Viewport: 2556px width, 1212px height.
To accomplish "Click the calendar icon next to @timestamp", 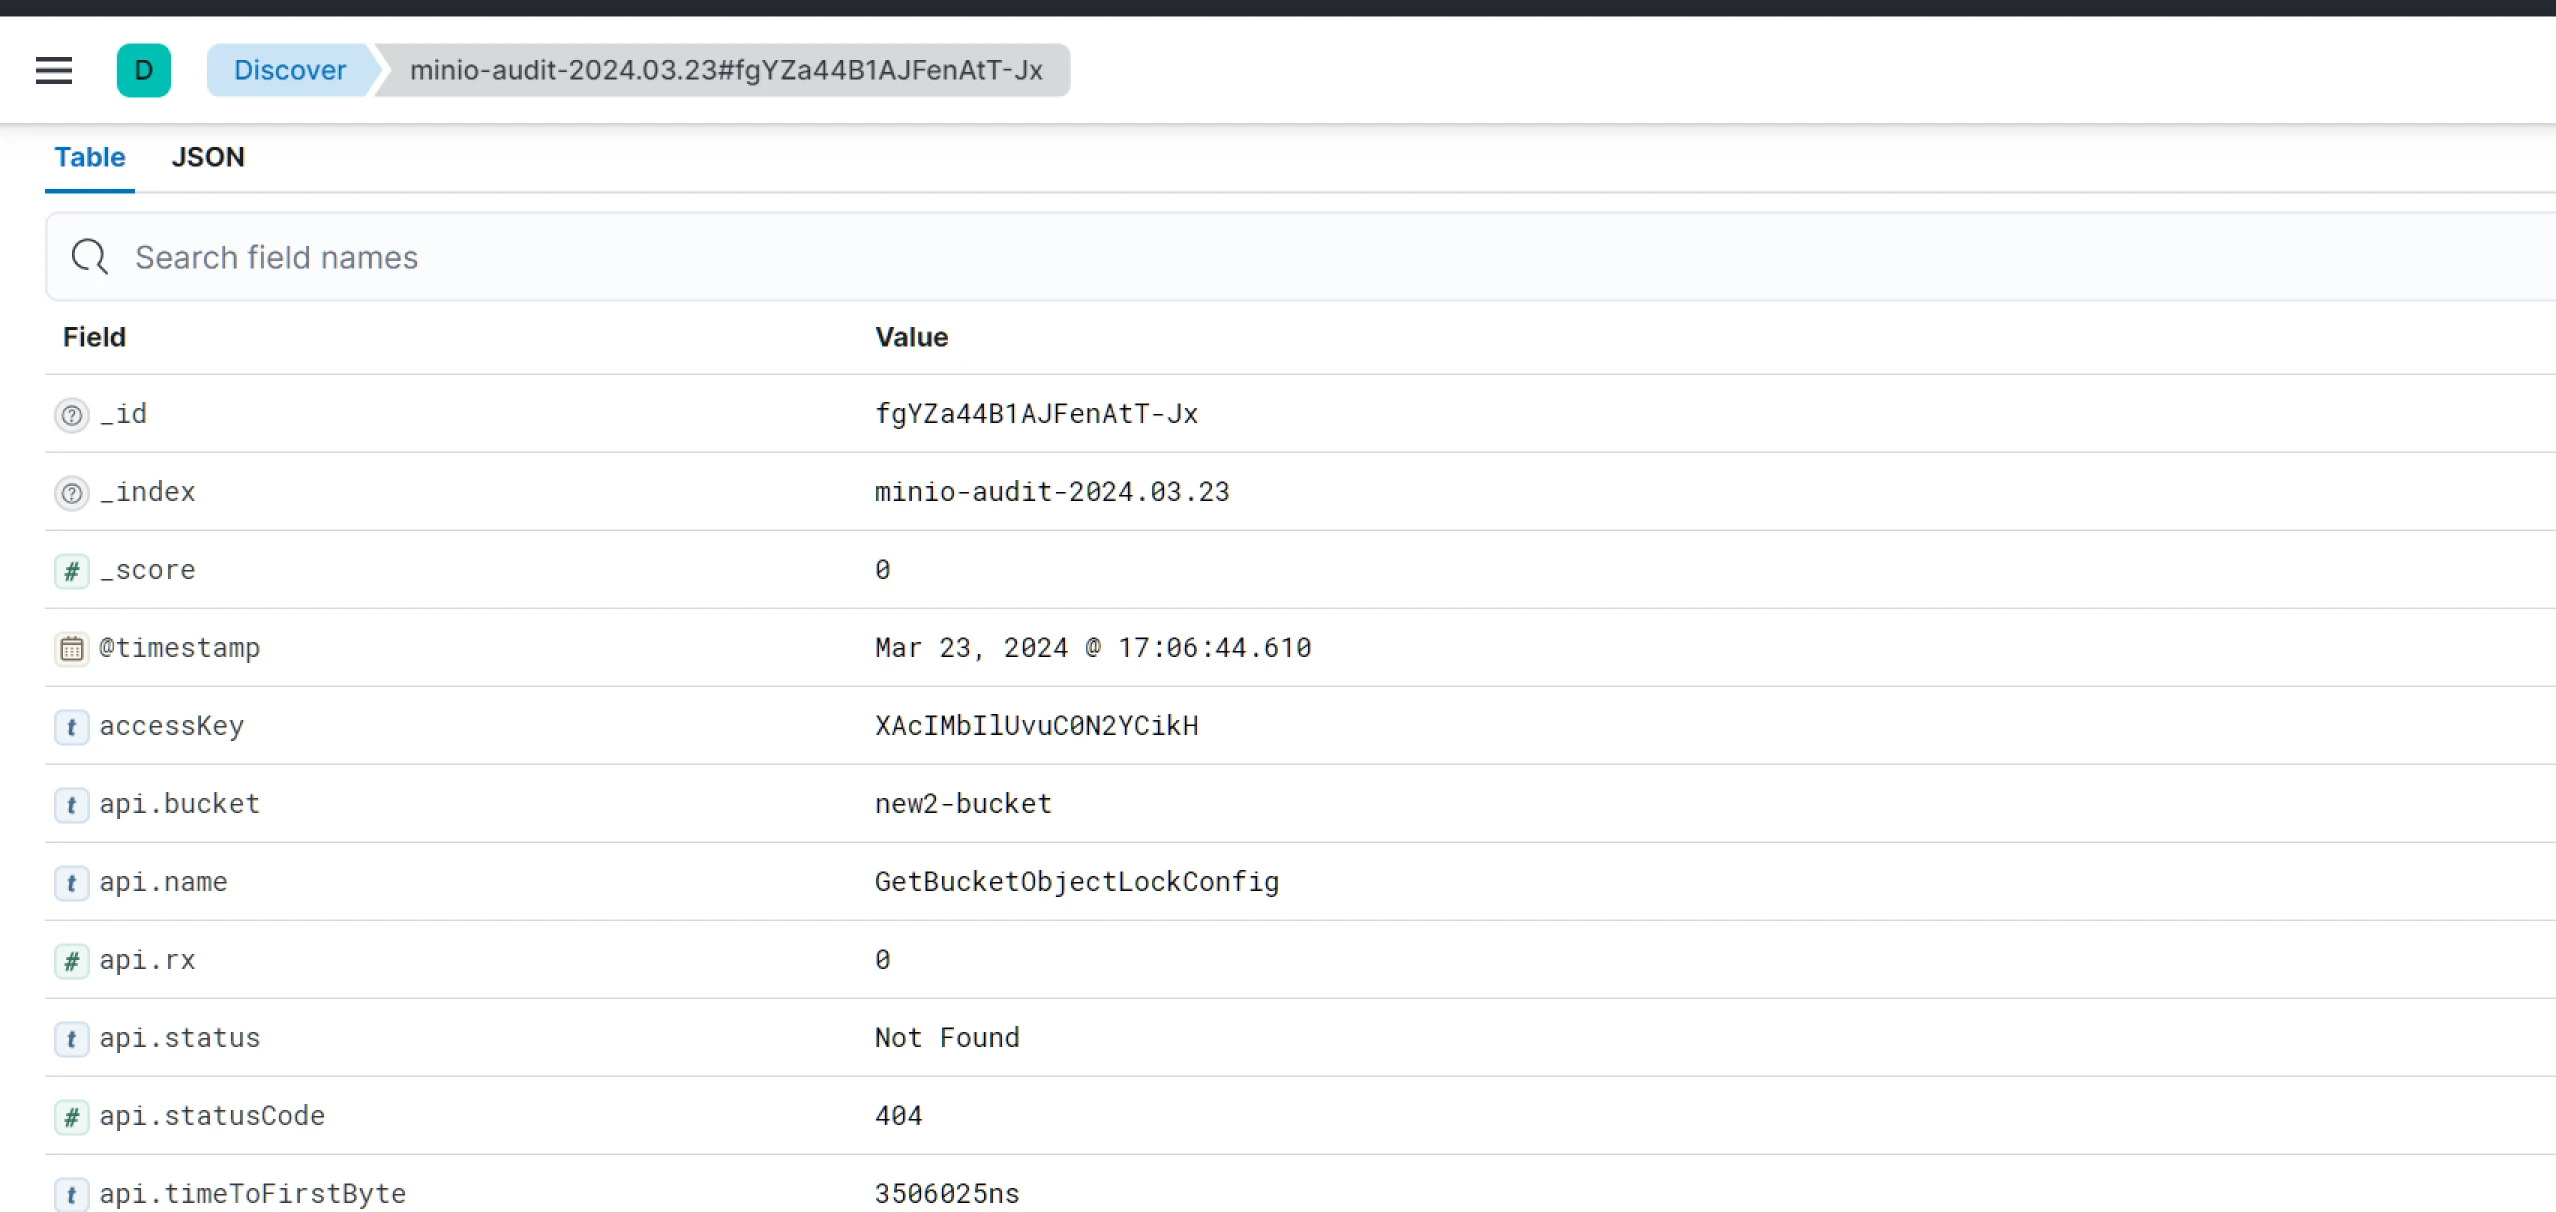I will (72, 647).
